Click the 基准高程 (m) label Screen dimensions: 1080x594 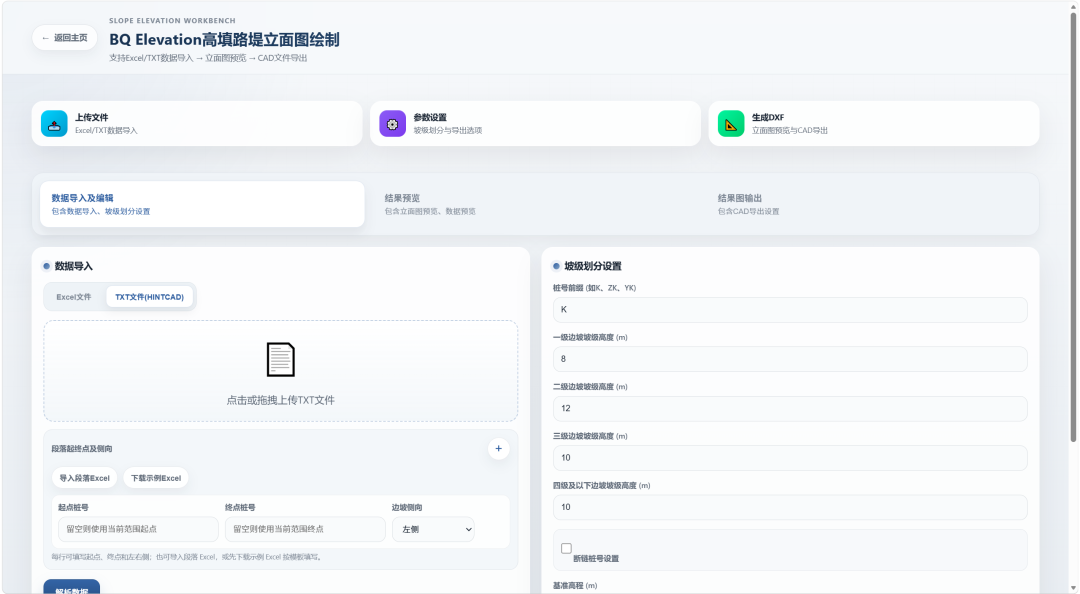pyautogui.click(x=575, y=586)
